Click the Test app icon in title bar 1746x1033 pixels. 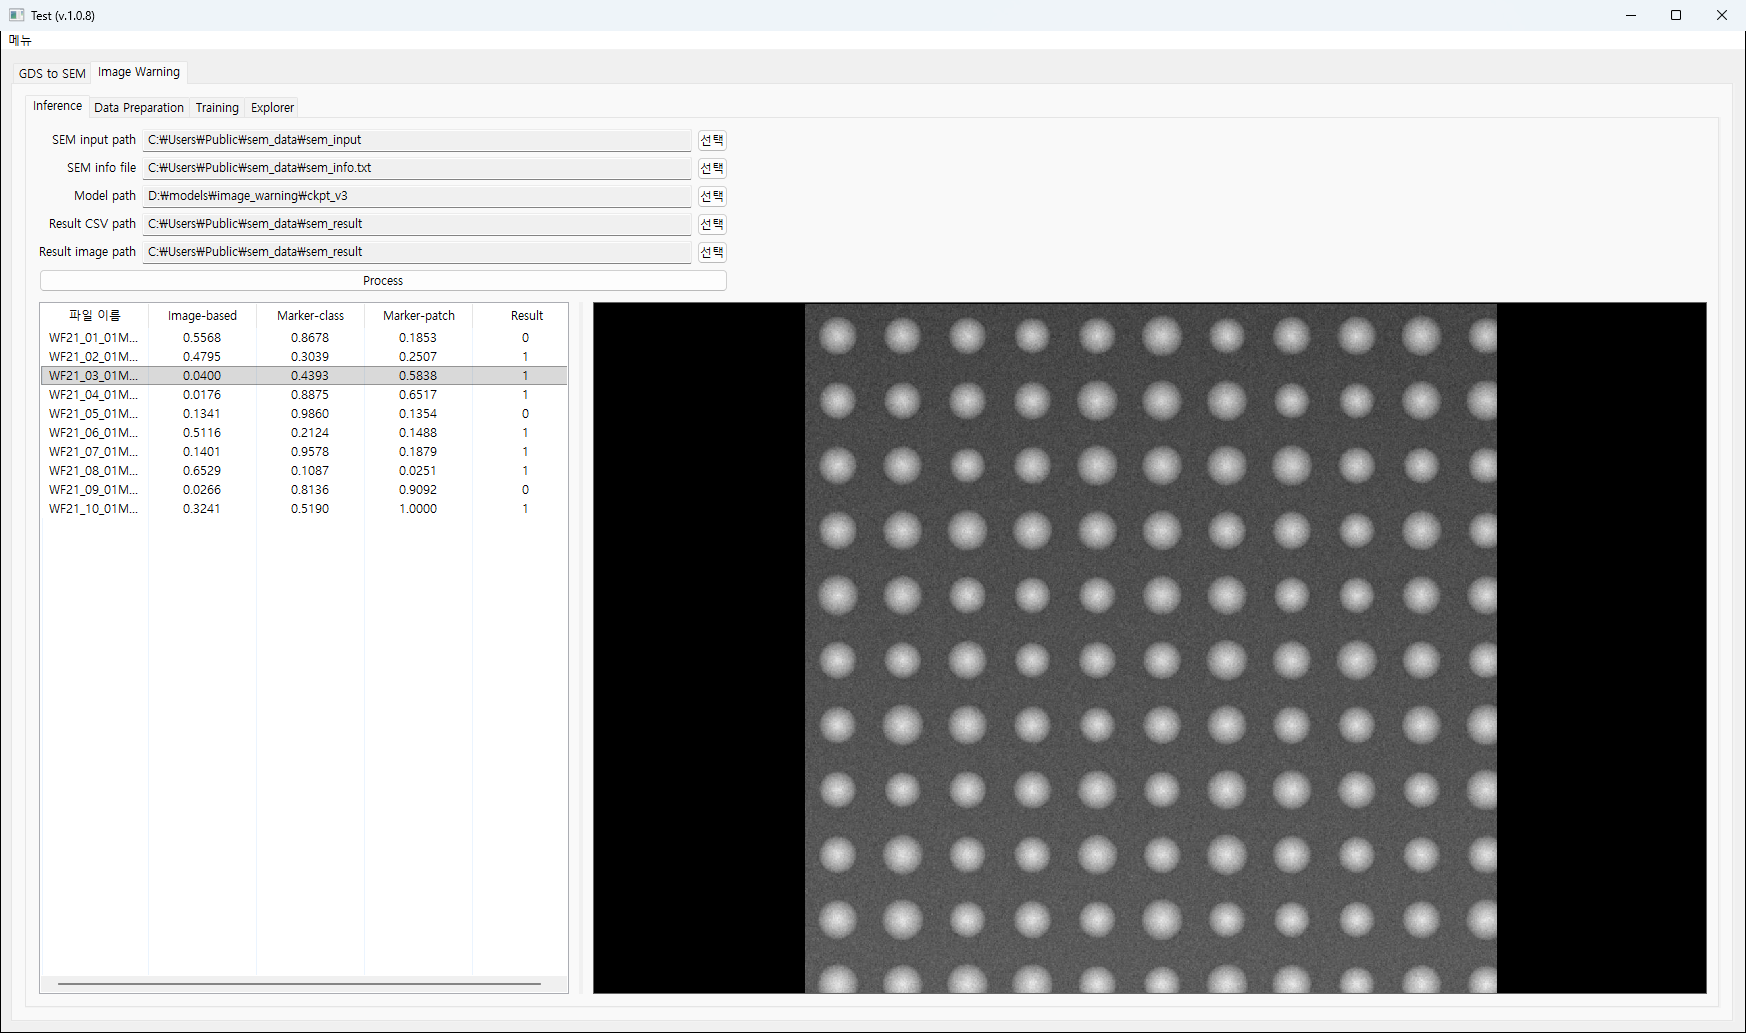(x=16, y=15)
